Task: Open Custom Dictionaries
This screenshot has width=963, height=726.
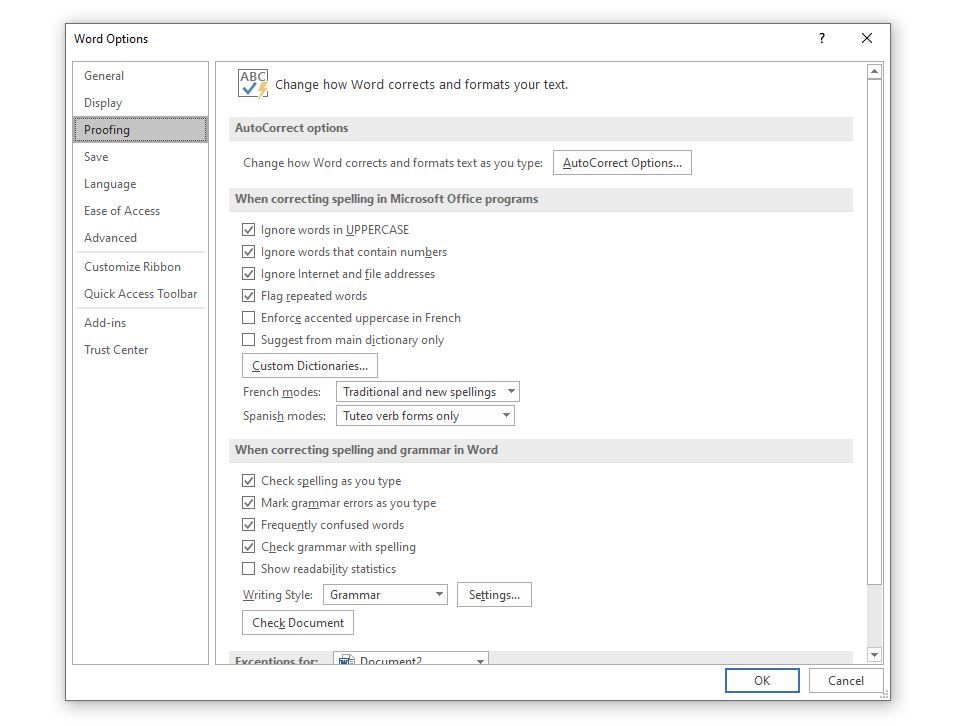Action: [309, 365]
